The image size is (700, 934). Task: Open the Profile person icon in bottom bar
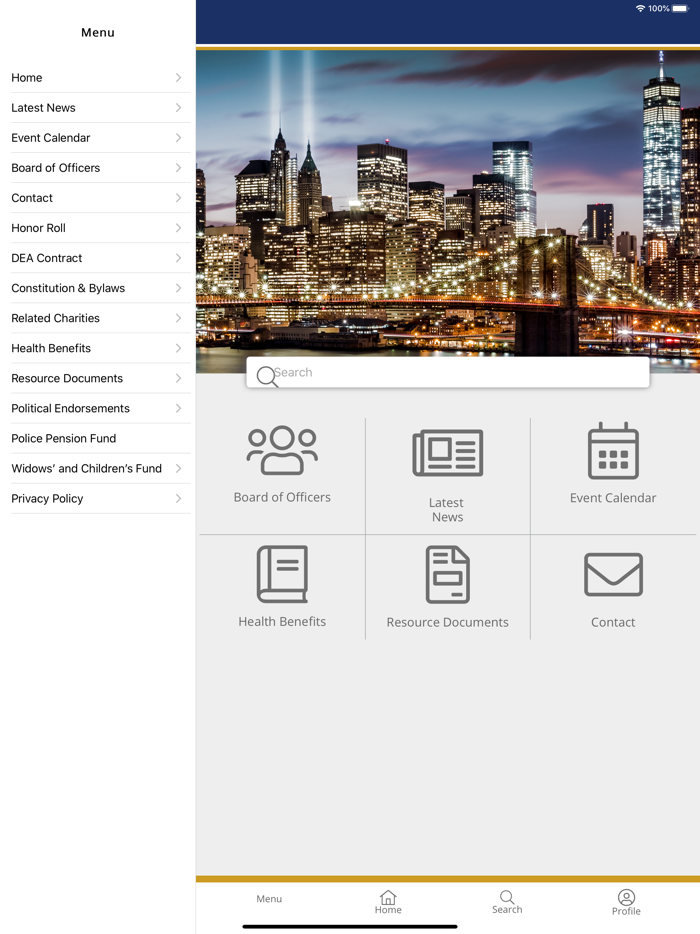click(626, 897)
